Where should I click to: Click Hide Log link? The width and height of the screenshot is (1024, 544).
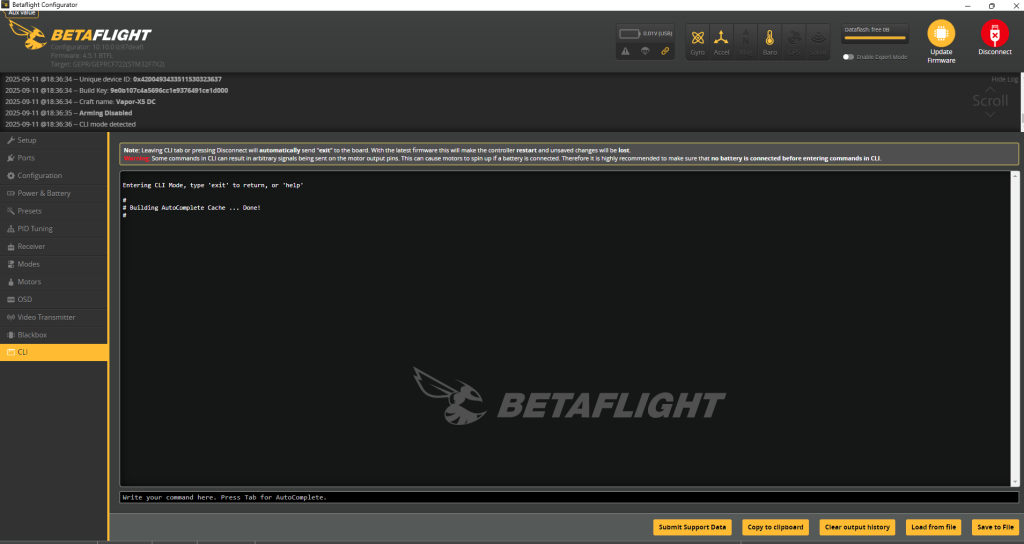coord(1004,79)
